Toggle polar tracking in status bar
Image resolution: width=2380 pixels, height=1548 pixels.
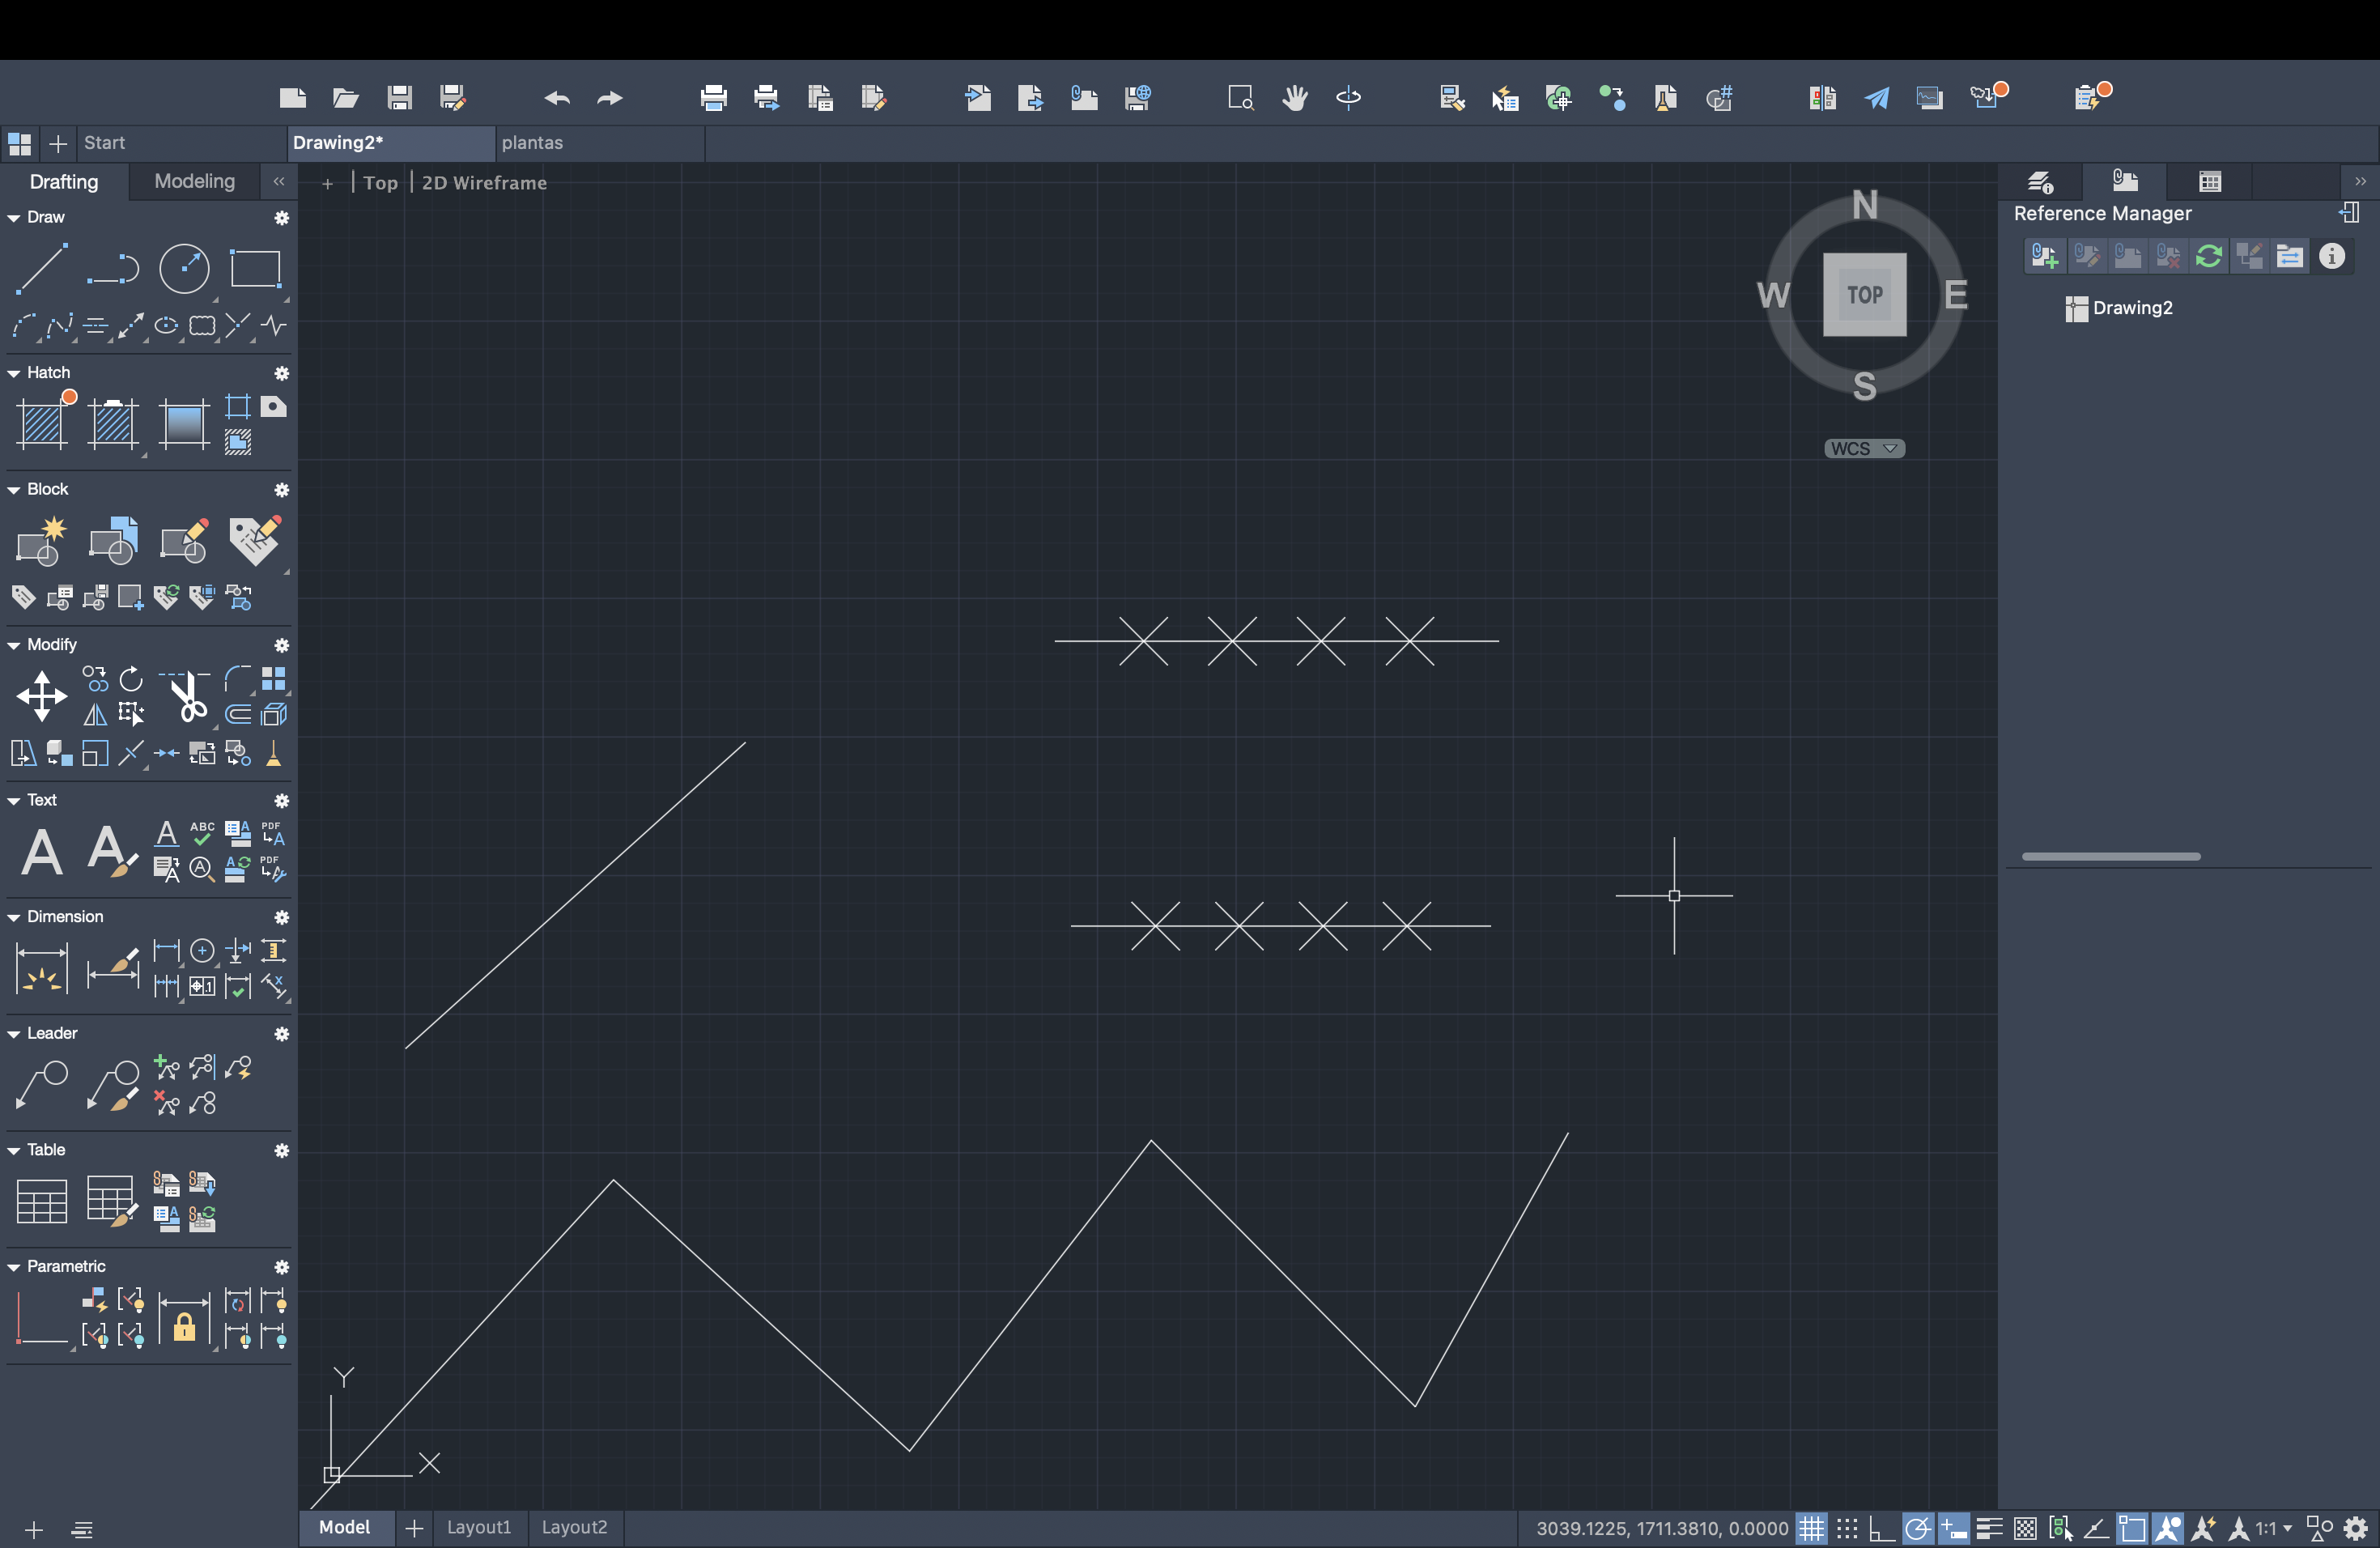pos(1918,1528)
